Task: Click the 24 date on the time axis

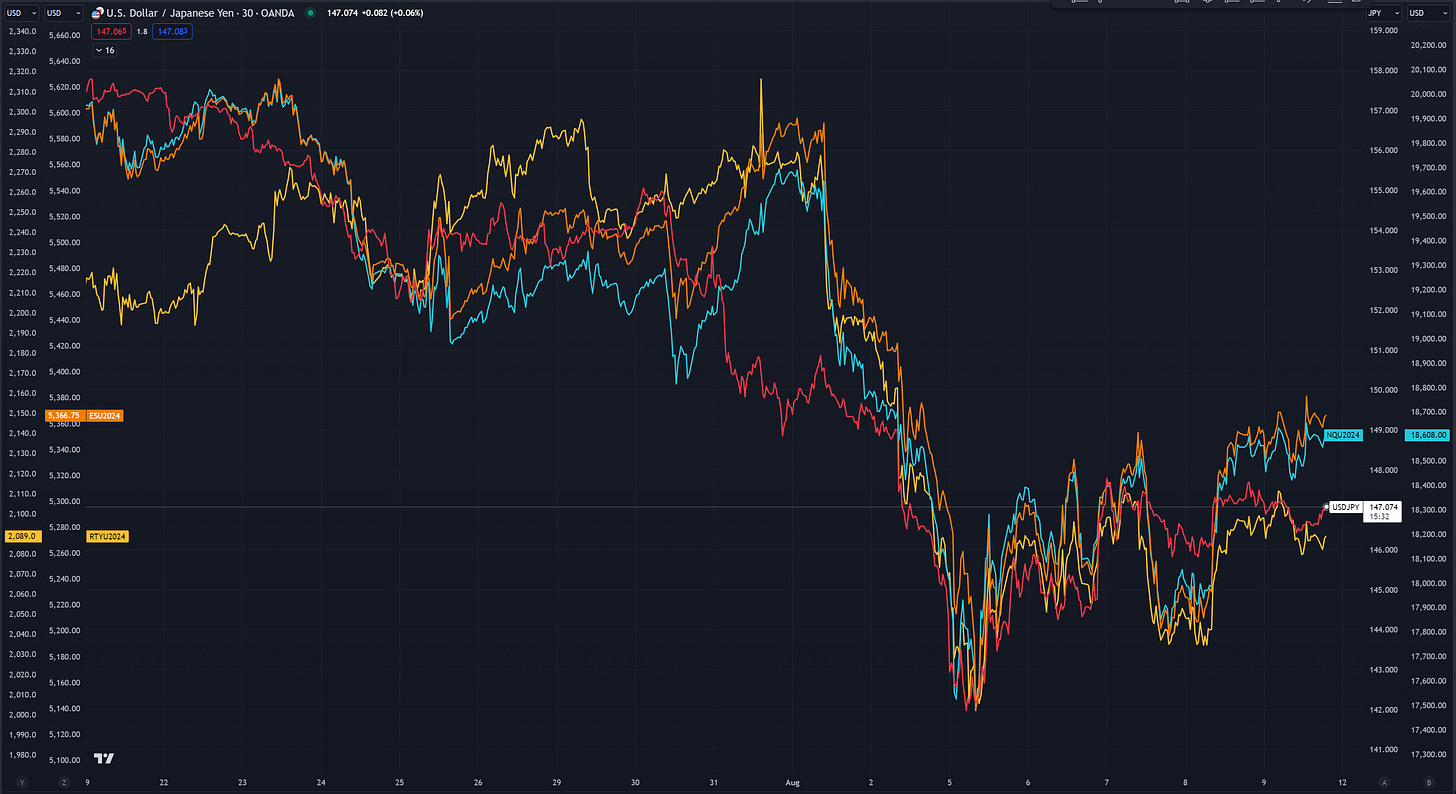Action: point(321,782)
